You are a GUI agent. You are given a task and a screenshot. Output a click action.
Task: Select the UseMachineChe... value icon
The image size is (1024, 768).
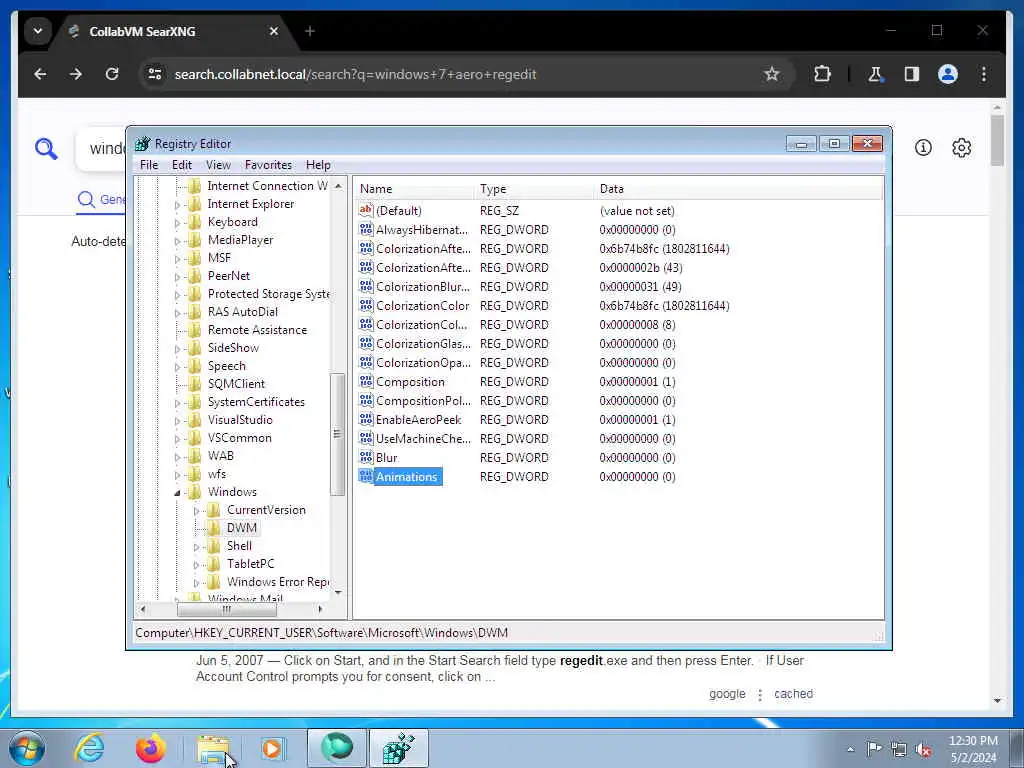pyautogui.click(x=366, y=438)
